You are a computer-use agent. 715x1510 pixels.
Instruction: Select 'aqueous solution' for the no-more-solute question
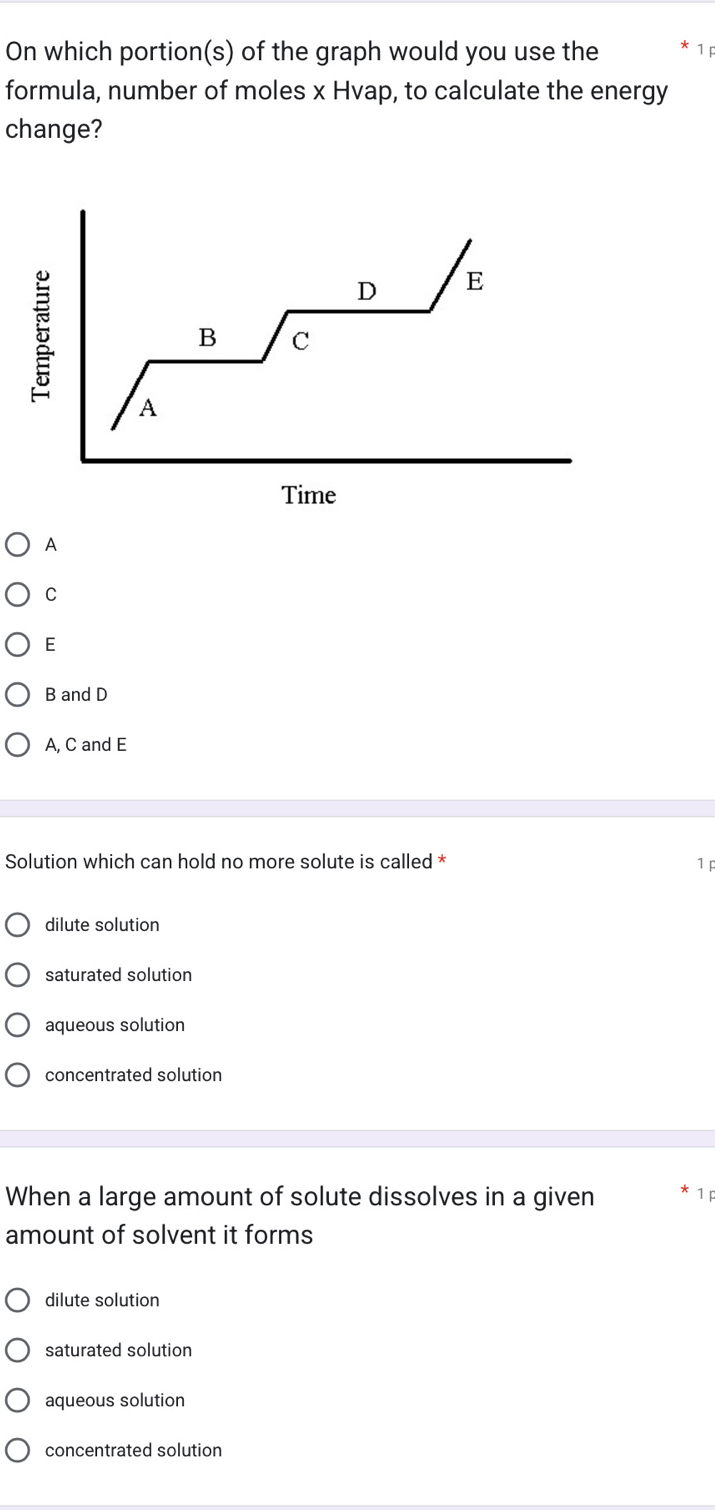(18, 1024)
